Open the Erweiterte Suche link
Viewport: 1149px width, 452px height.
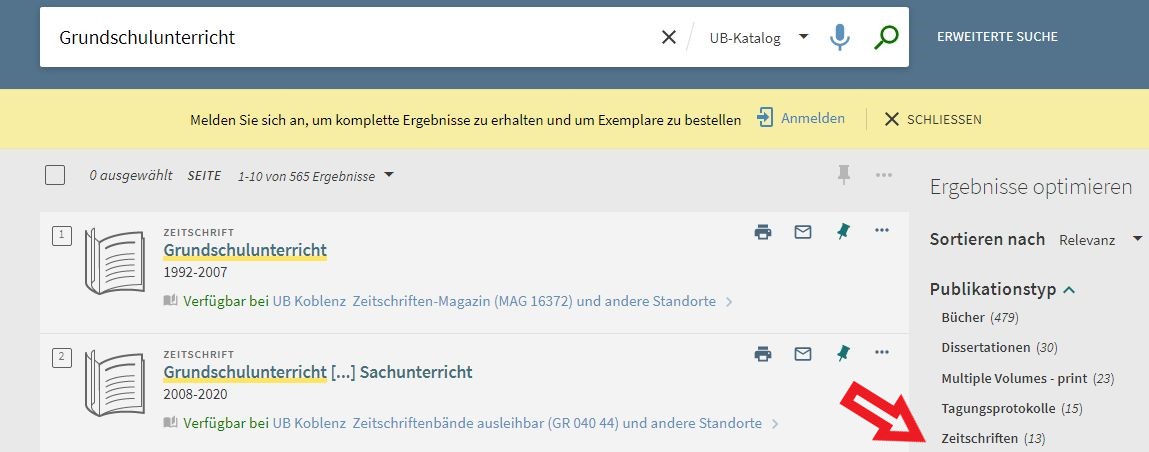(x=997, y=37)
